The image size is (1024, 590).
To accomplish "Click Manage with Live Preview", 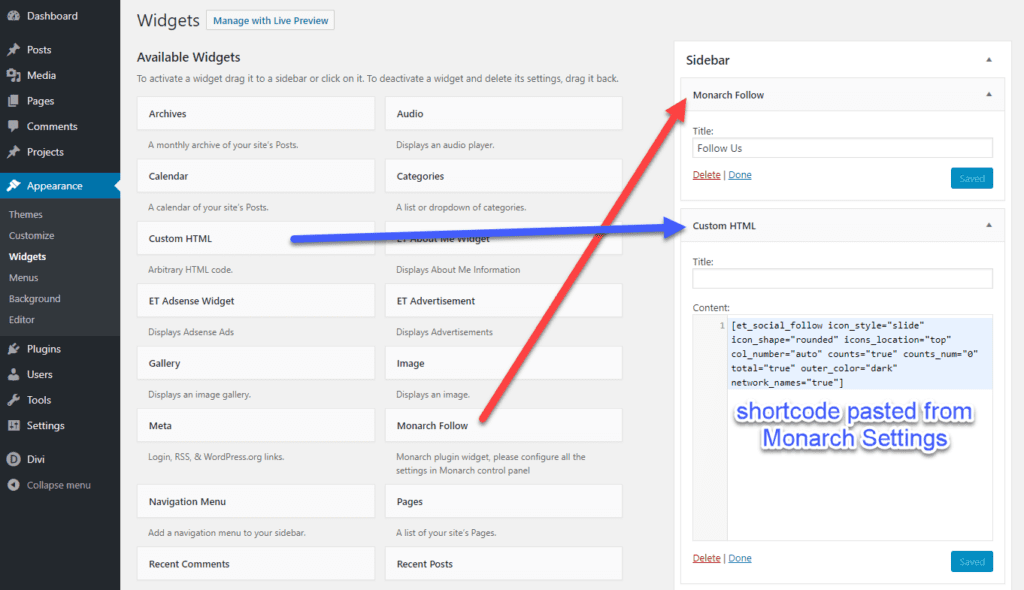I will 270,20.
